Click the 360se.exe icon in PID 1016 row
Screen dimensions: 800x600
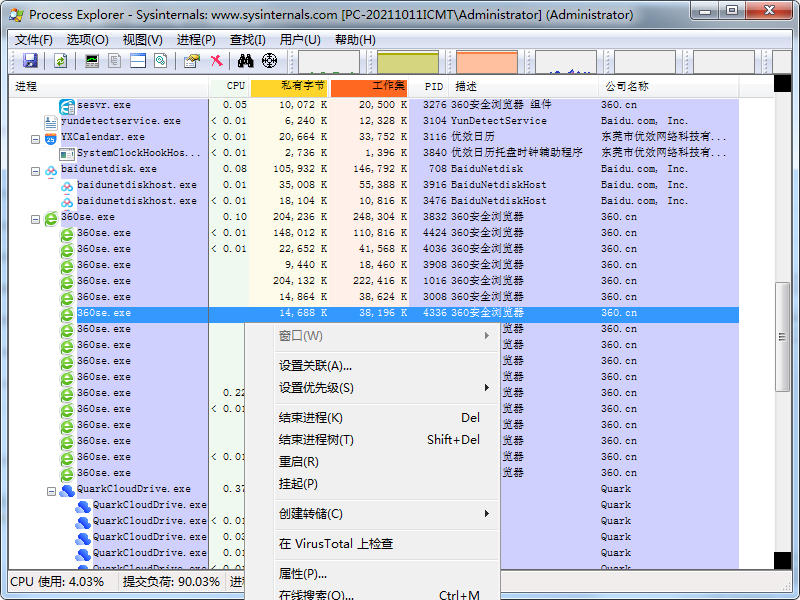(67, 282)
